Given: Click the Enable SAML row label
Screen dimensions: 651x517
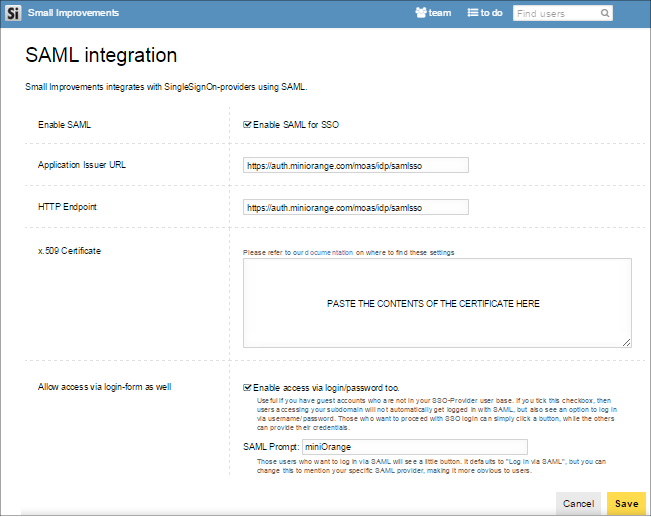Looking at the screenshot, I should pos(64,125).
